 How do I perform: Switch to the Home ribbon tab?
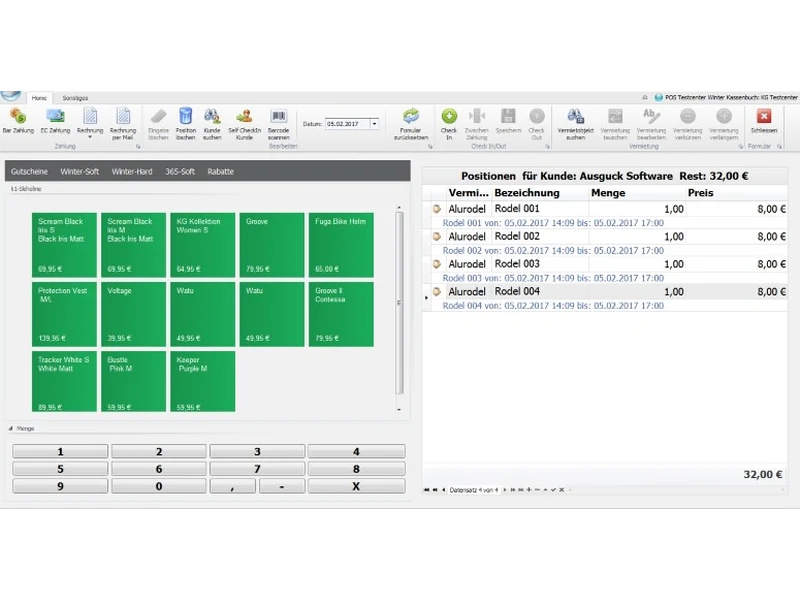(39, 98)
